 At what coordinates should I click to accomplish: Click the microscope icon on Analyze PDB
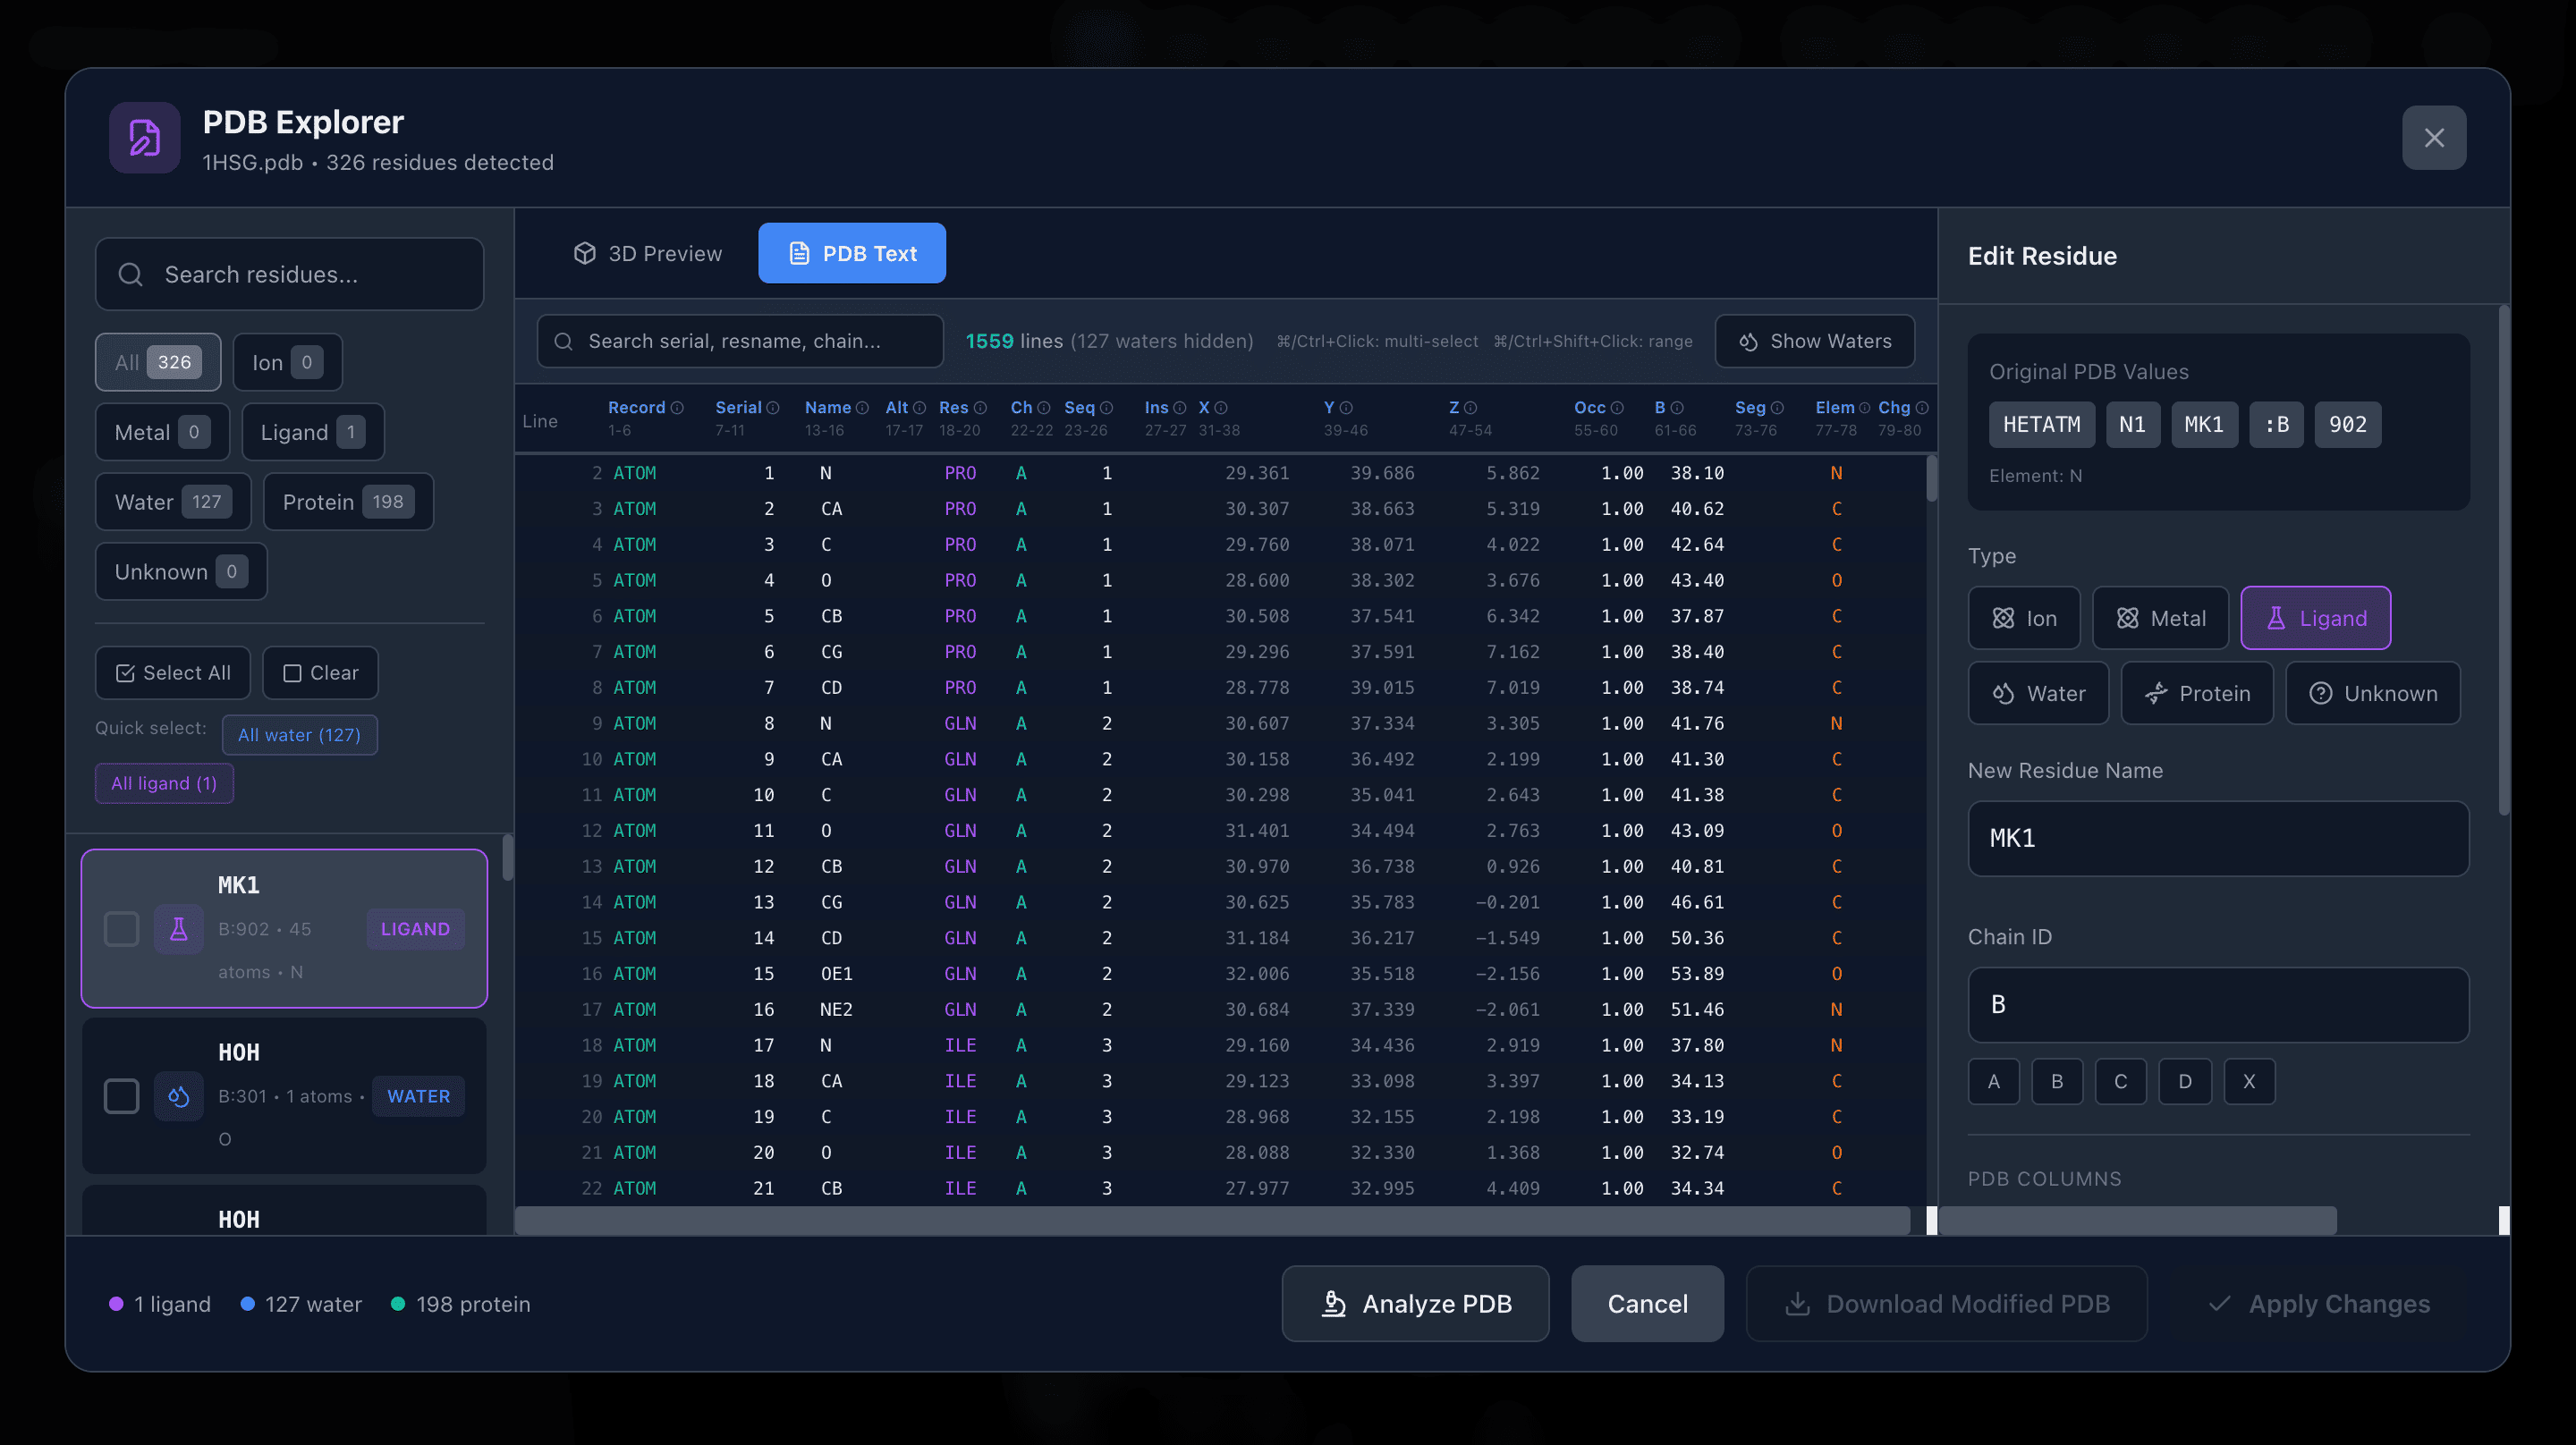pos(1334,1303)
